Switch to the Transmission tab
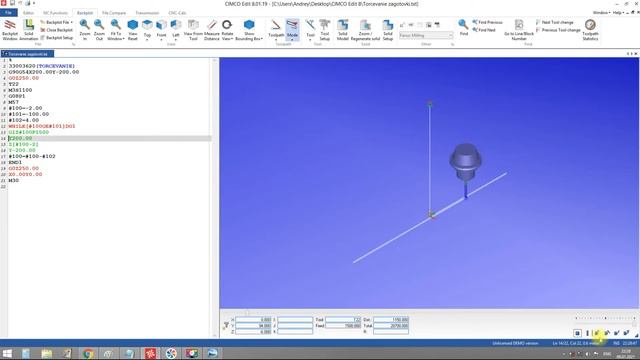 pos(147,13)
